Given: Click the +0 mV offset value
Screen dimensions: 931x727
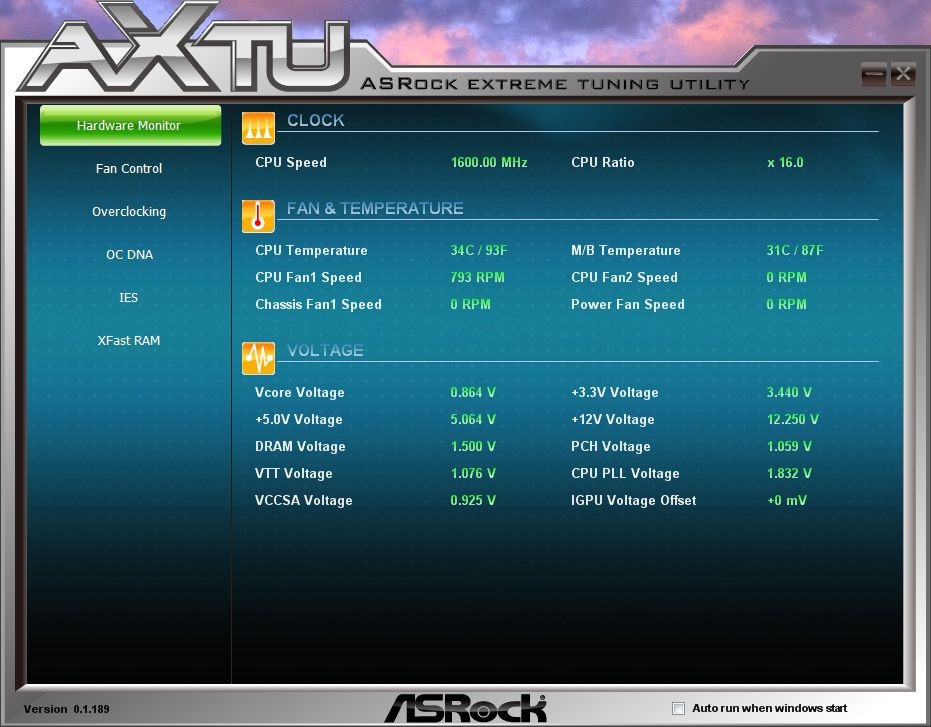Looking at the screenshot, I should (x=787, y=501).
